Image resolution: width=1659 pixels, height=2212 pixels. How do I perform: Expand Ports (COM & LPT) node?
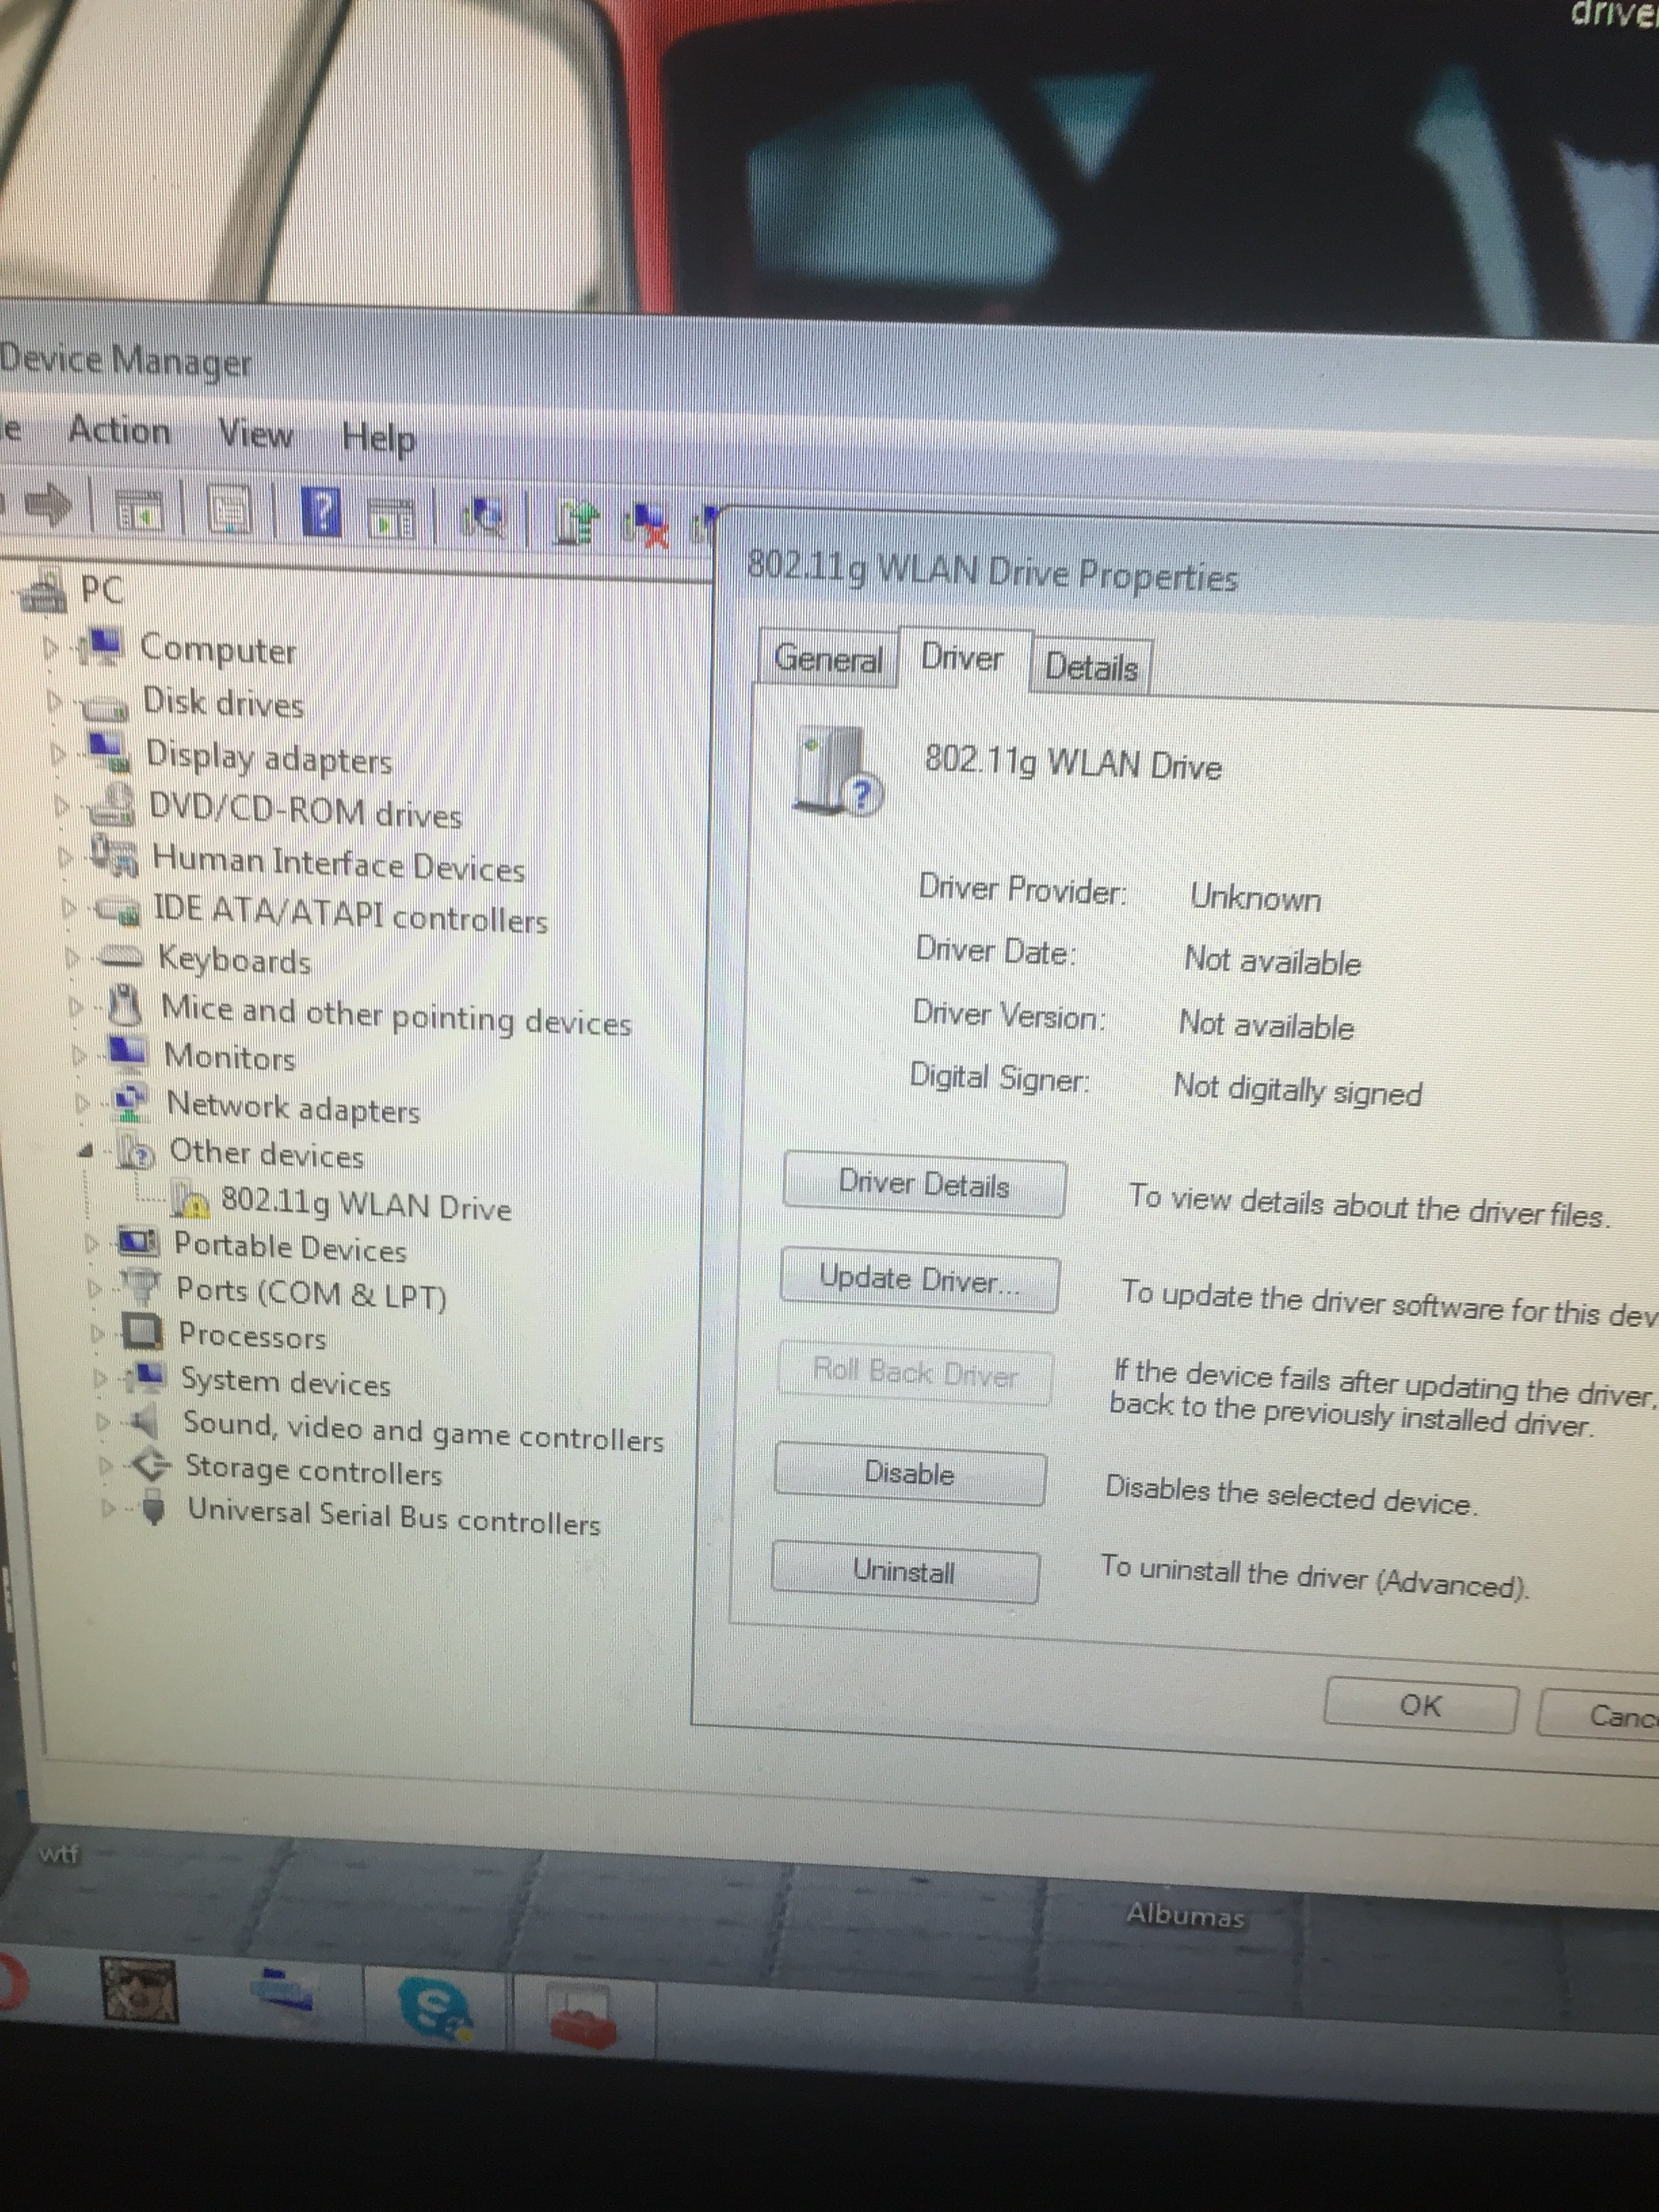click(x=95, y=1288)
